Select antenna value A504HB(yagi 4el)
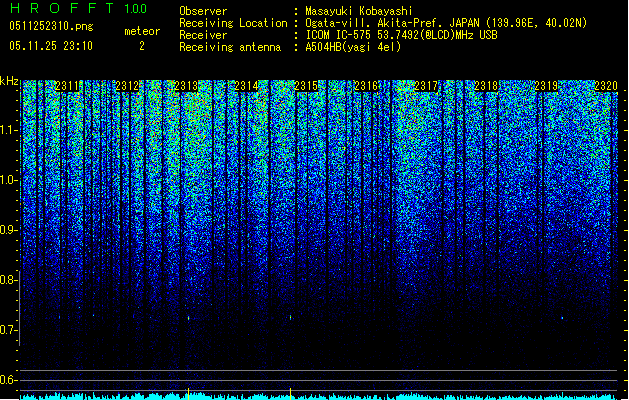Viewport: 629px width, 400px height. (353, 47)
